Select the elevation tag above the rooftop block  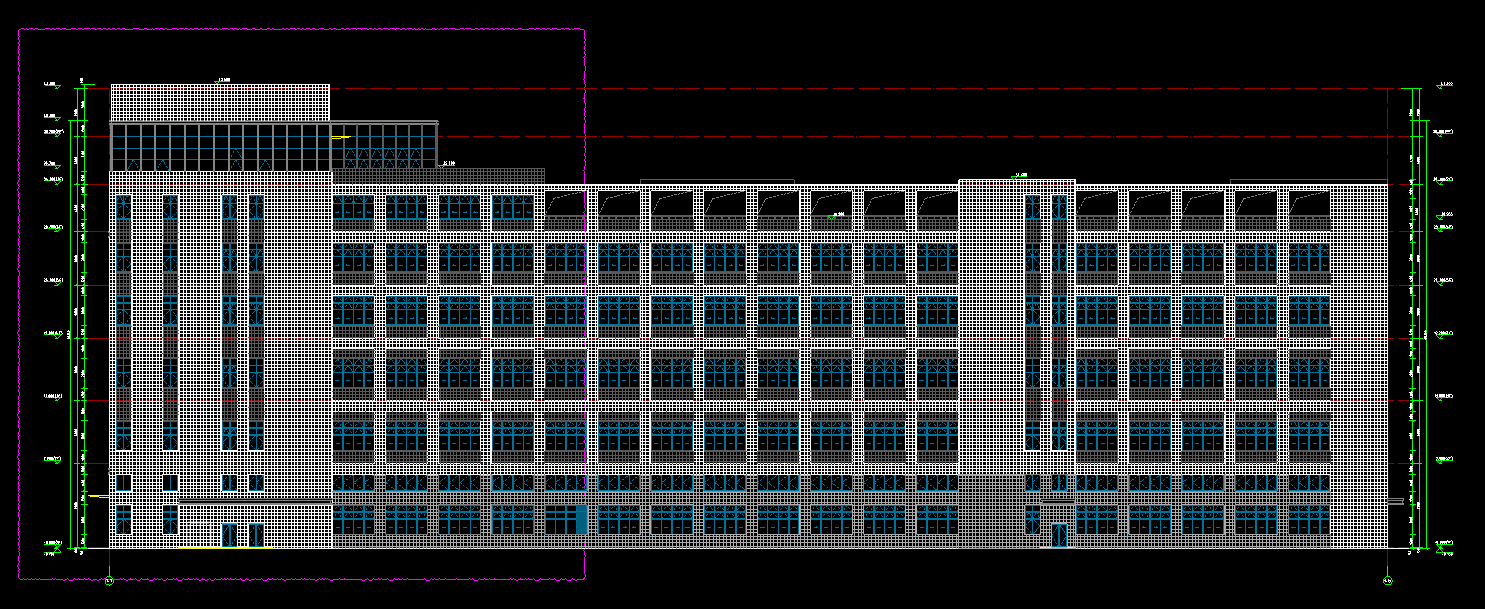(223, 80)
